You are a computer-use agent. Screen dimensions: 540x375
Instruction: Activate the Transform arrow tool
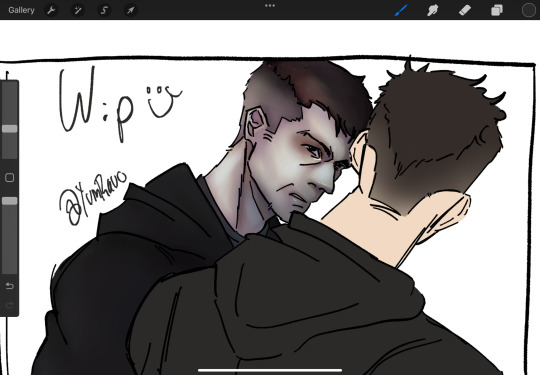[131, 10]
